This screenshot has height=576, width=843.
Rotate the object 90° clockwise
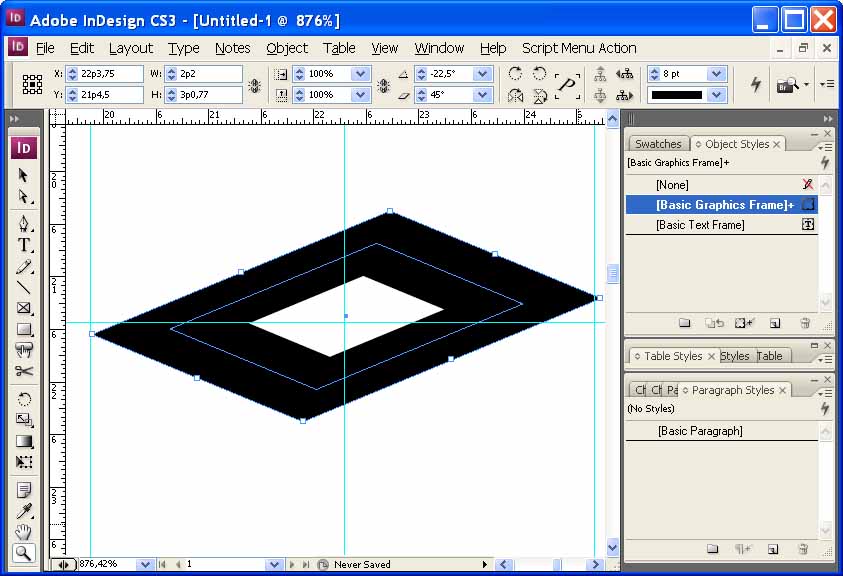tap(515, 74)
